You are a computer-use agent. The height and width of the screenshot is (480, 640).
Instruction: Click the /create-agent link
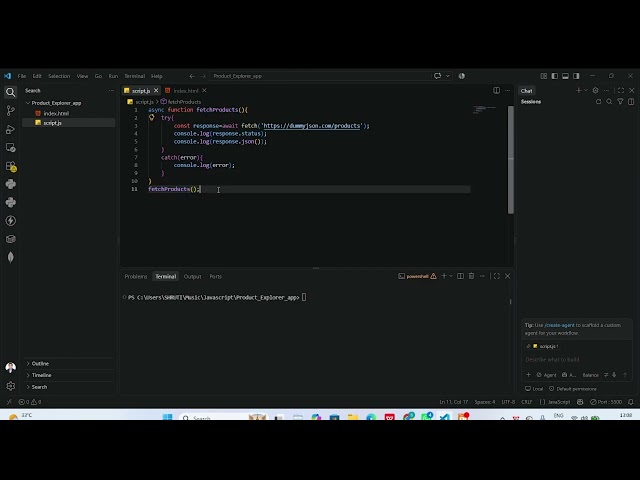point(560,325)
